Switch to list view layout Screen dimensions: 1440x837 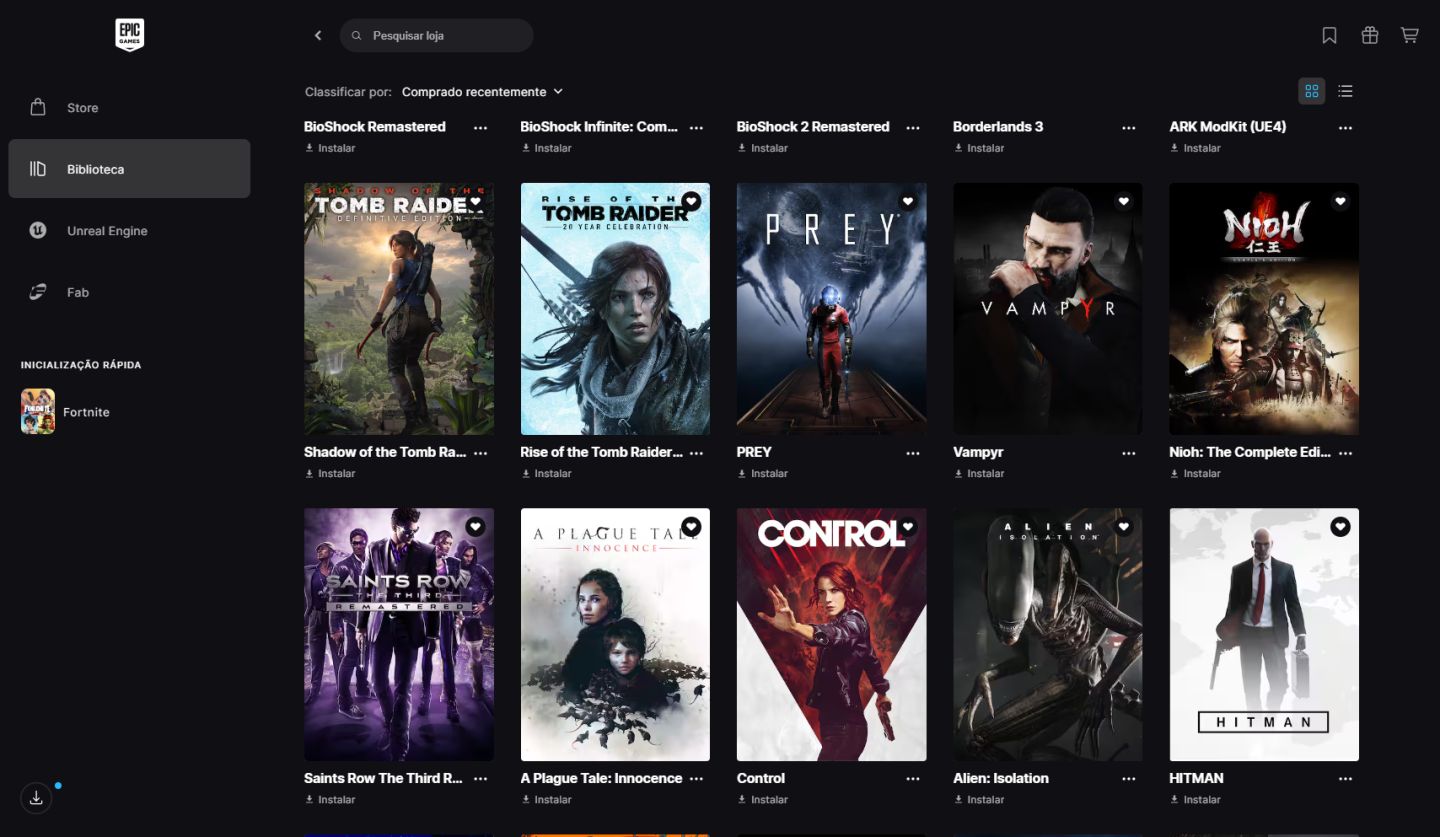click(1345, 91)
